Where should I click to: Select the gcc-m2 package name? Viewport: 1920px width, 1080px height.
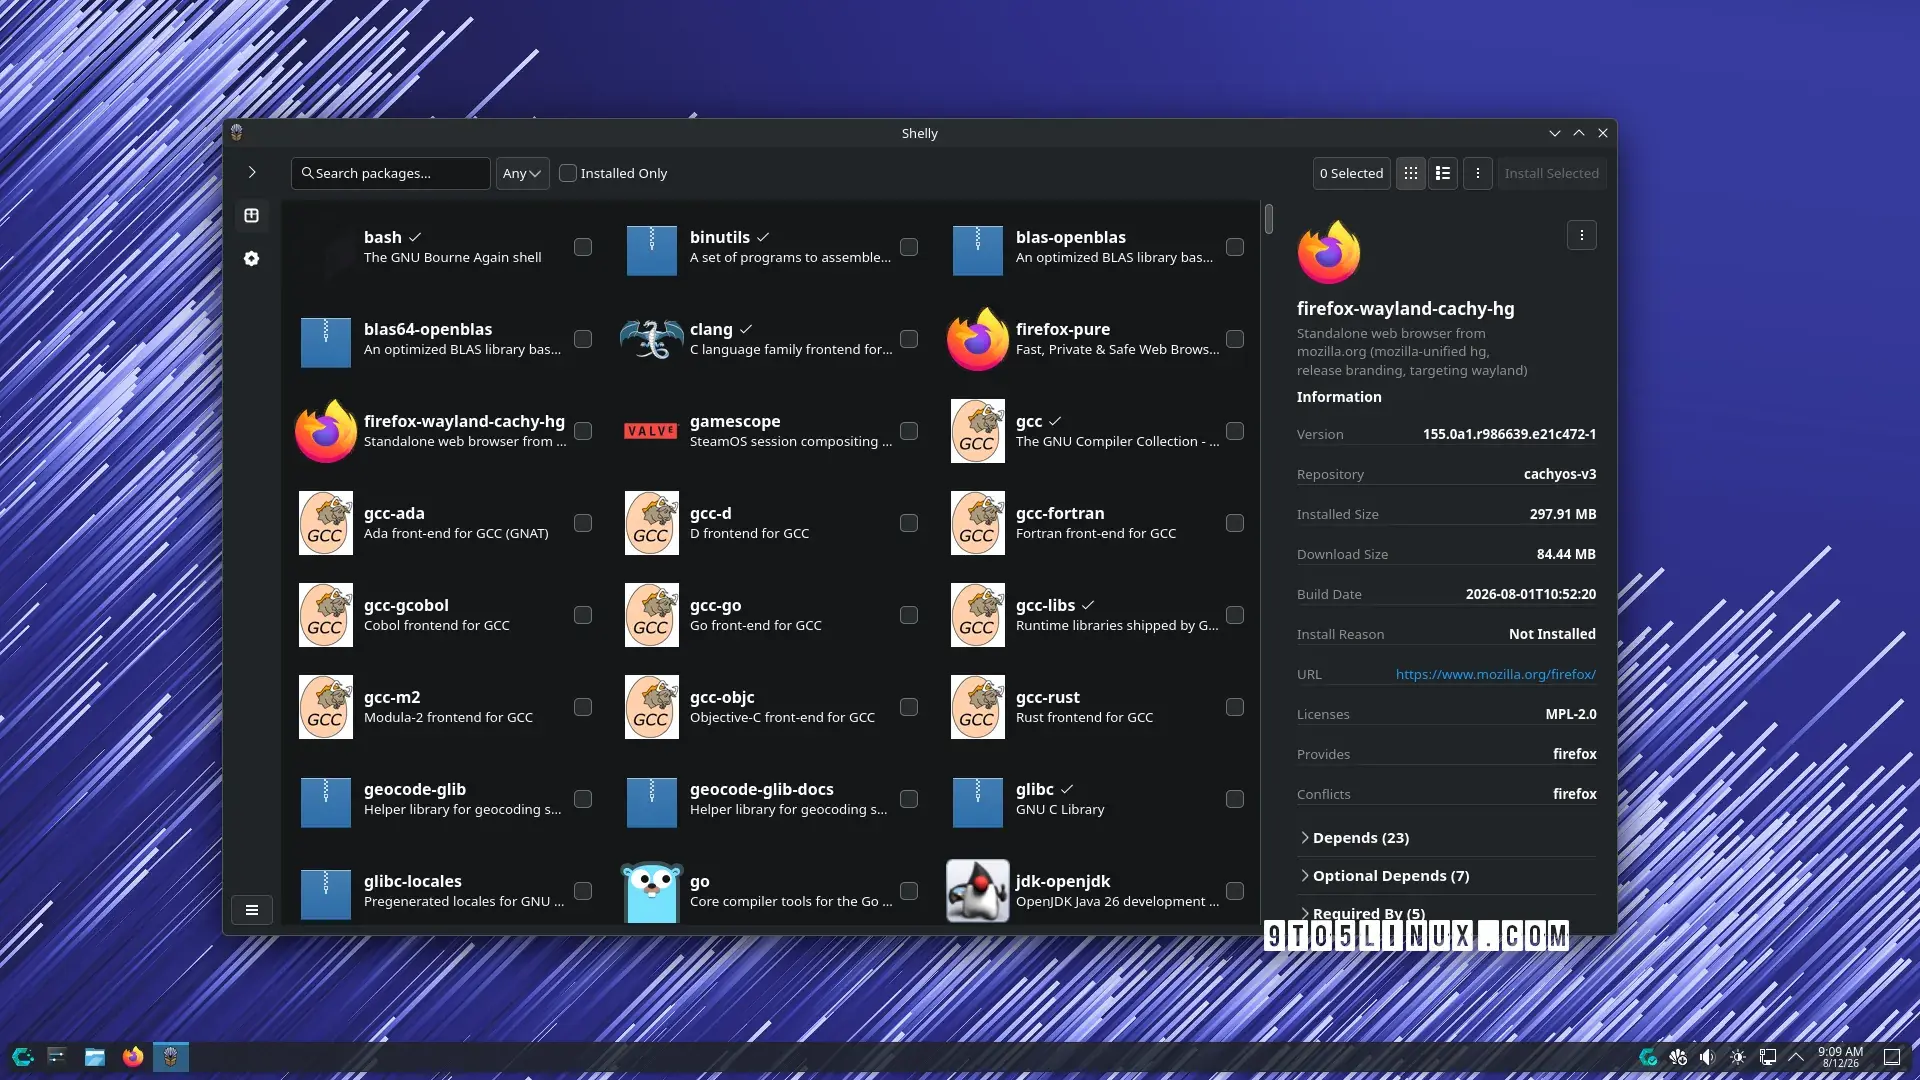coord(392,697)
